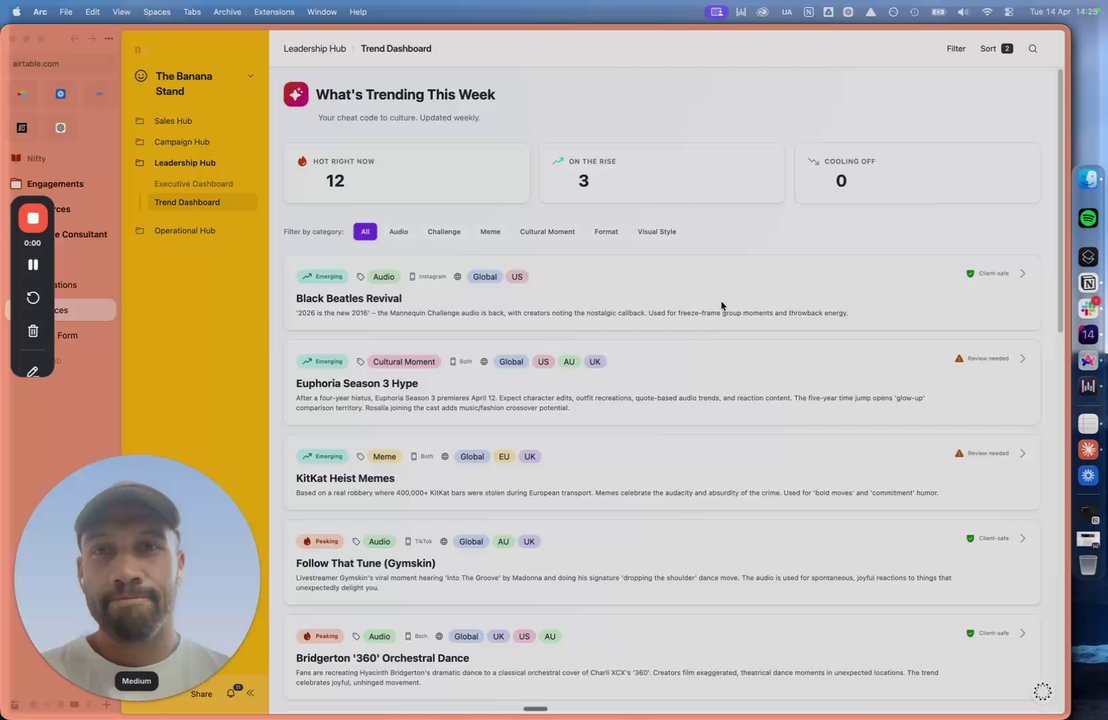Open Operational Hub folder
Viewport: 1108px width, 720px height.
pyautogui.click(x=184, y=230)
